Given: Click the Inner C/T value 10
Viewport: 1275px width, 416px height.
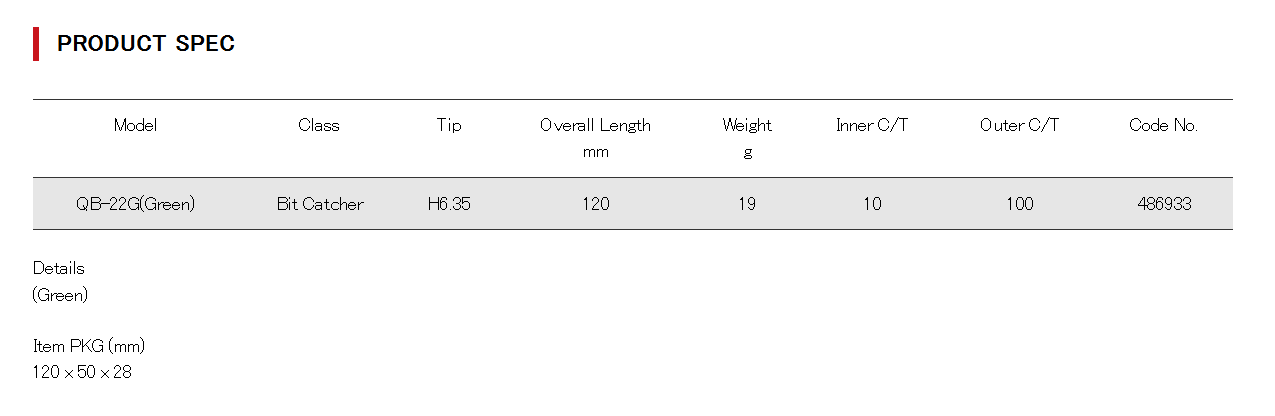Looking at the screenshot, I should (x=872, y=204).
